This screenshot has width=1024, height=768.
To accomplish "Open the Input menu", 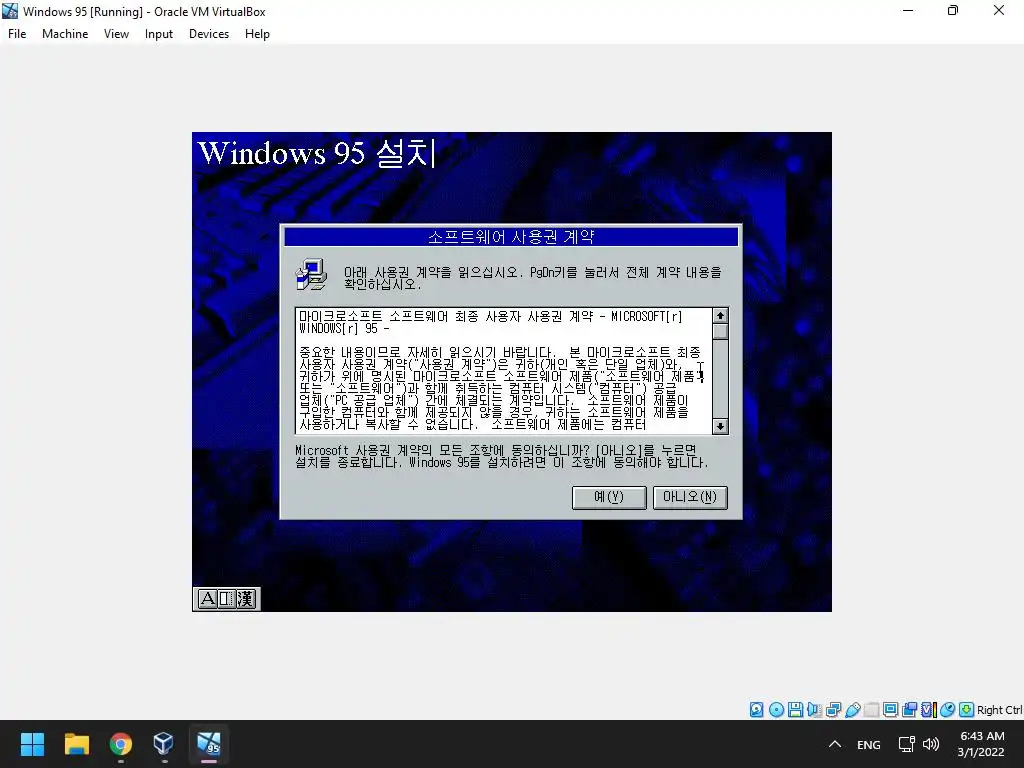I will 159,34.
